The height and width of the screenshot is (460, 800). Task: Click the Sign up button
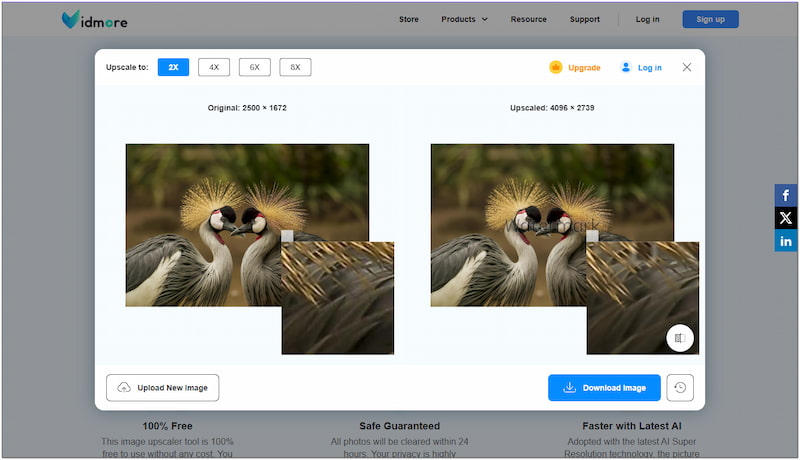tap(710, 19)
